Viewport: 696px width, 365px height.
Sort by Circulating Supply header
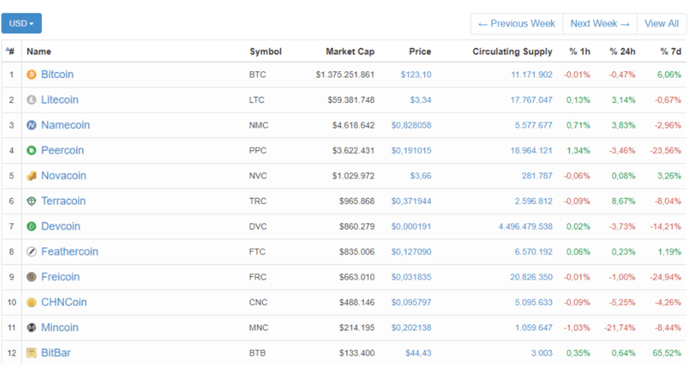coord(512,52)
